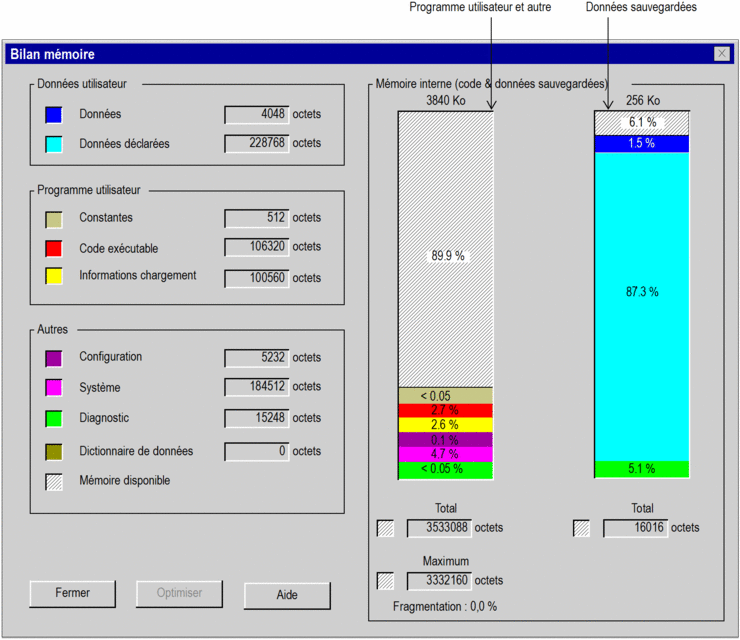Click the hatched icon beside Total 16016

[x=581, y=528]
